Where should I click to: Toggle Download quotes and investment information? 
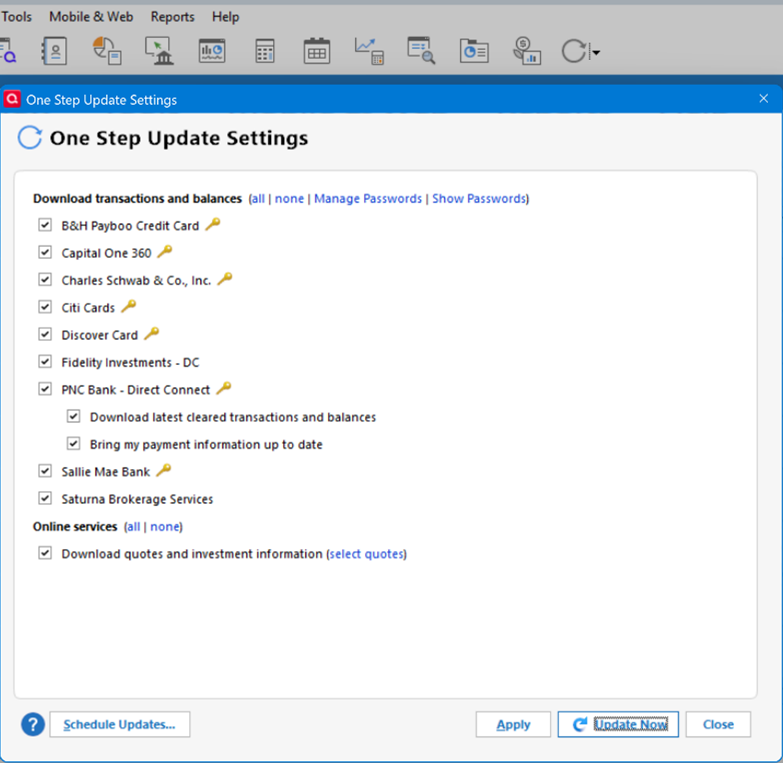(x=45, y=553)
